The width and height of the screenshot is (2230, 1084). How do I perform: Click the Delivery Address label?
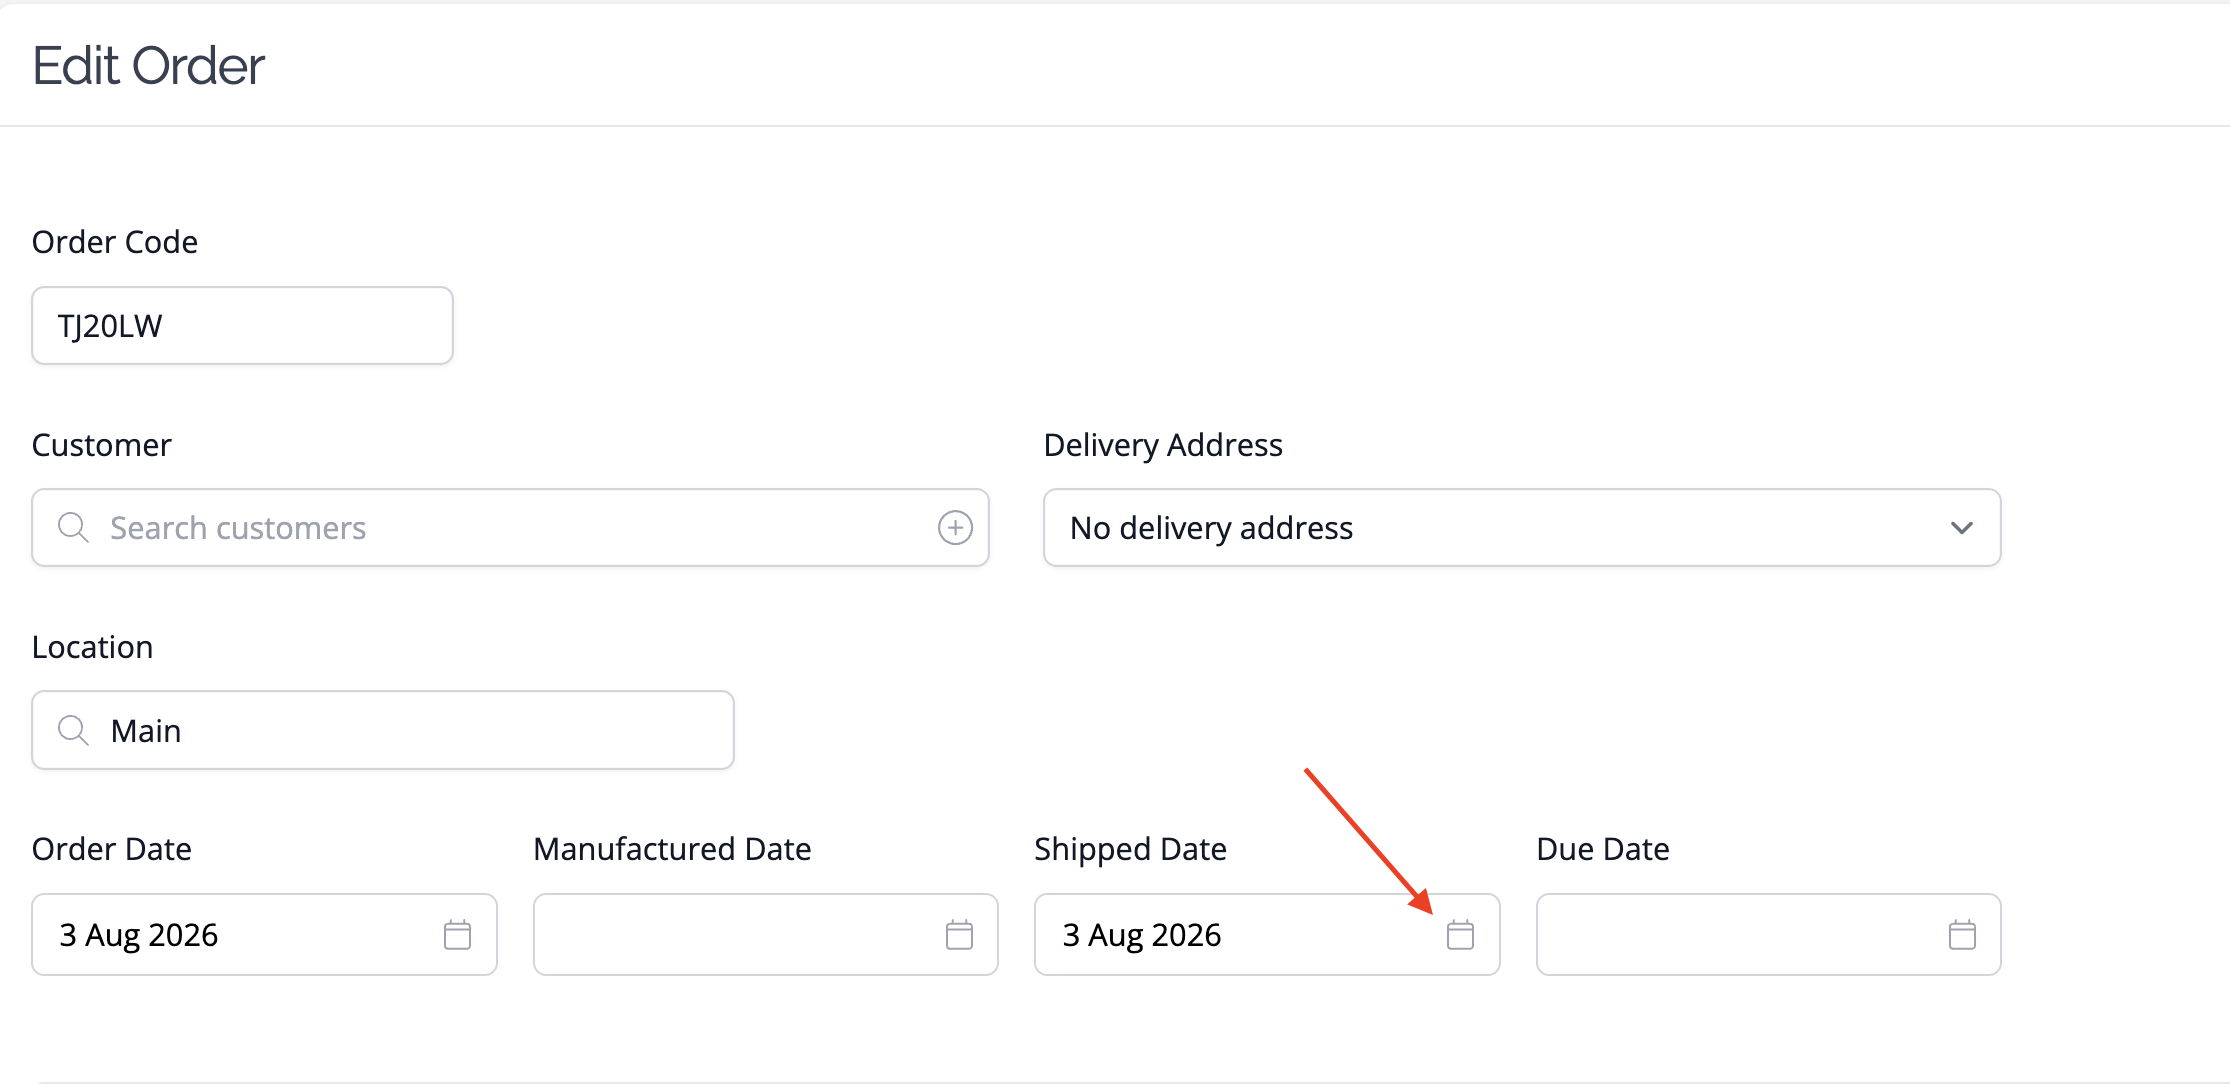pos(1163,445)
